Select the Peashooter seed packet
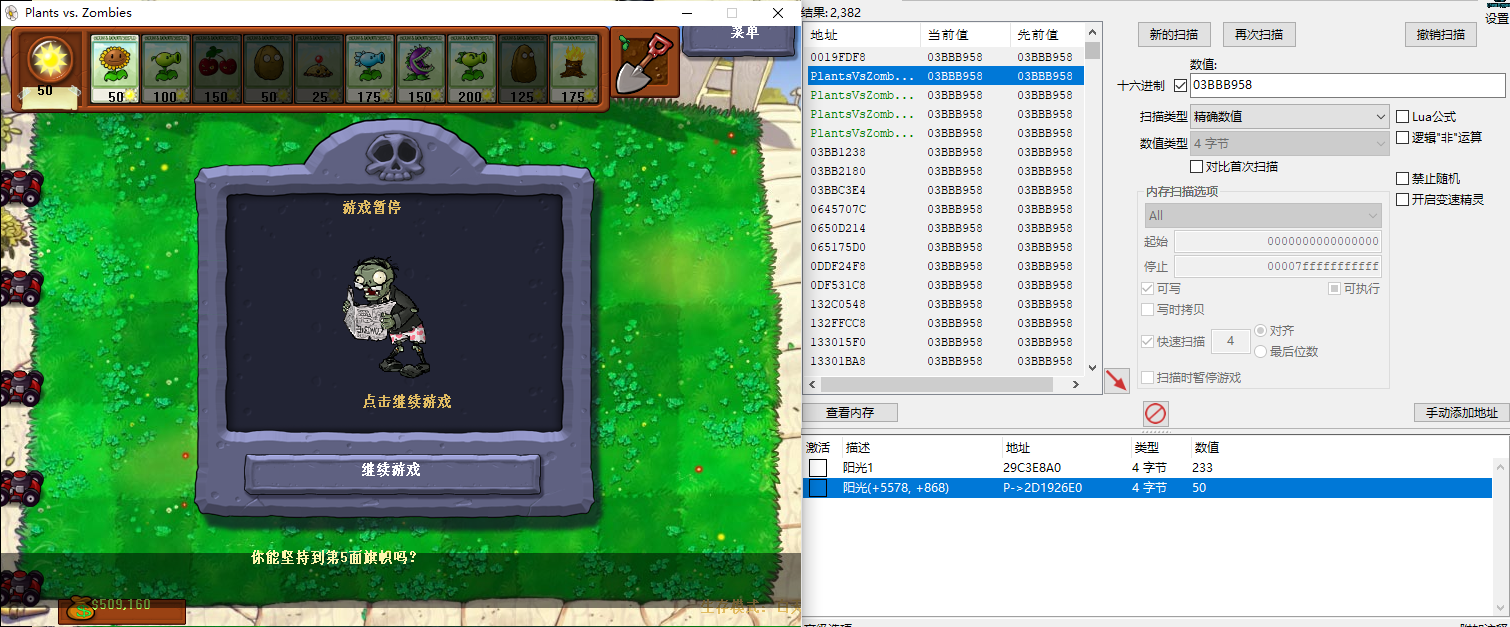Viewport: 1510px width, 627px height. 166,69
